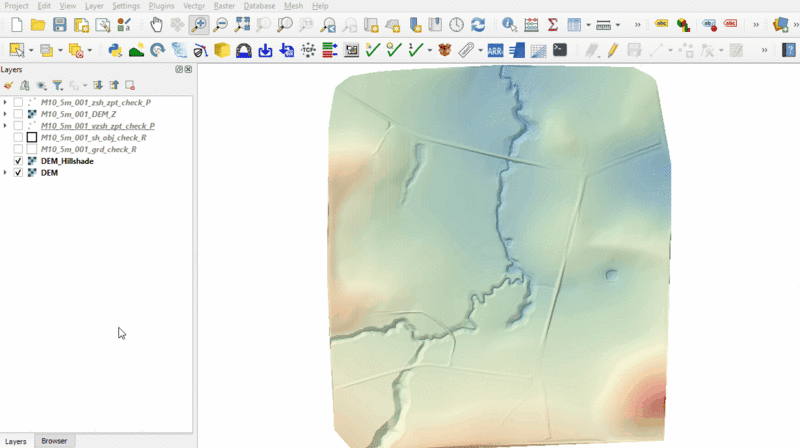Screen dimensions: 800x448
Task: Click the Save Project floppy disk icon
Action: pos(60,25)
